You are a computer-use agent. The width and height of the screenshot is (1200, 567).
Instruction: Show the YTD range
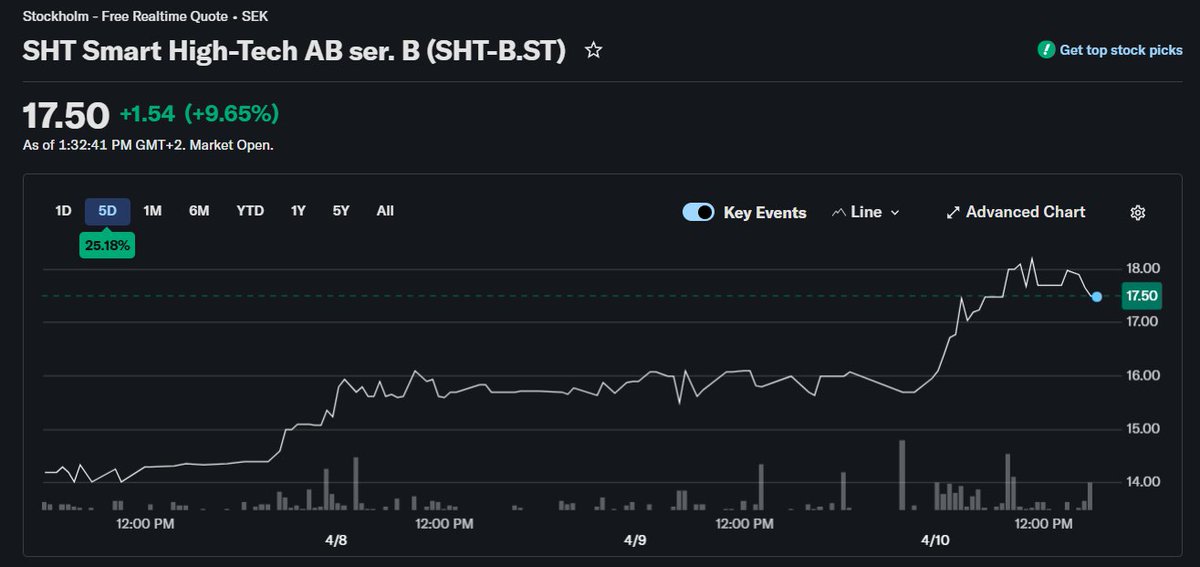pos(250,211)
